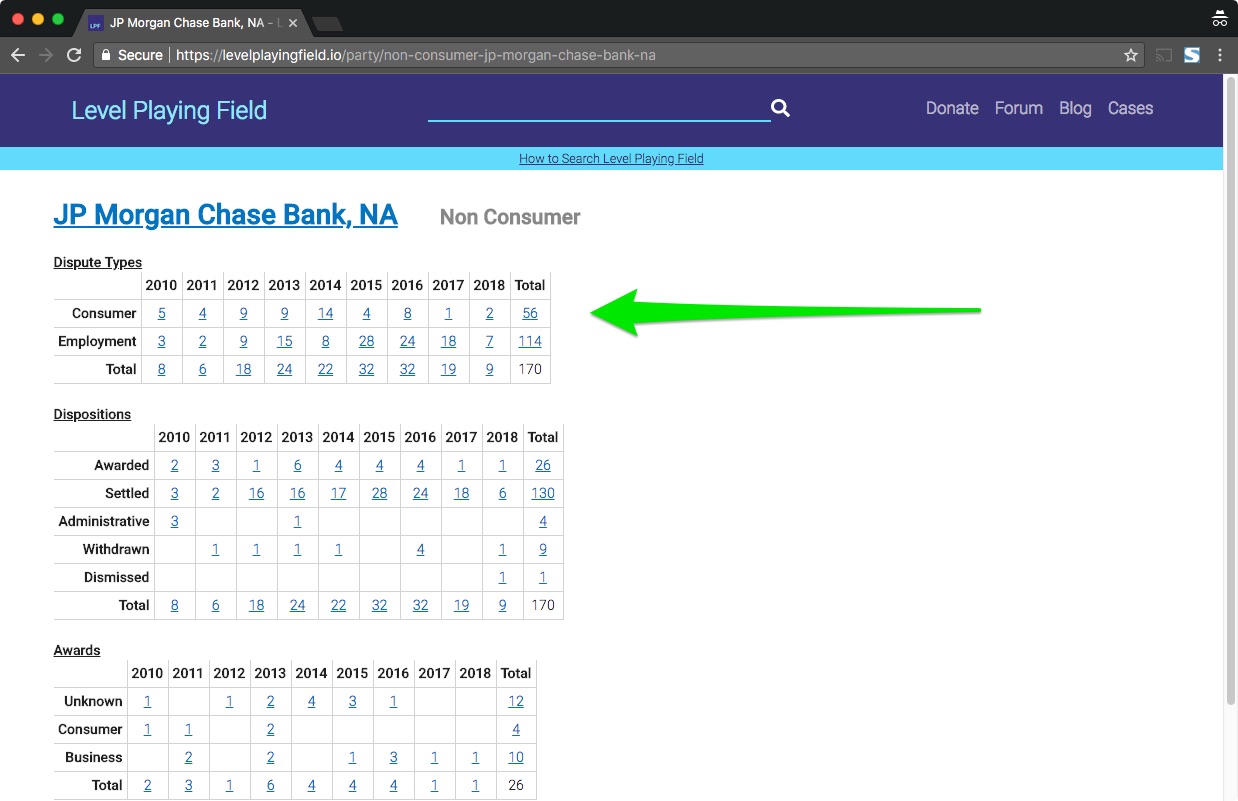The width and height of the screenshot is (1238, 801).
Task: Open Settled 2014 value 17
Action: 338,493
